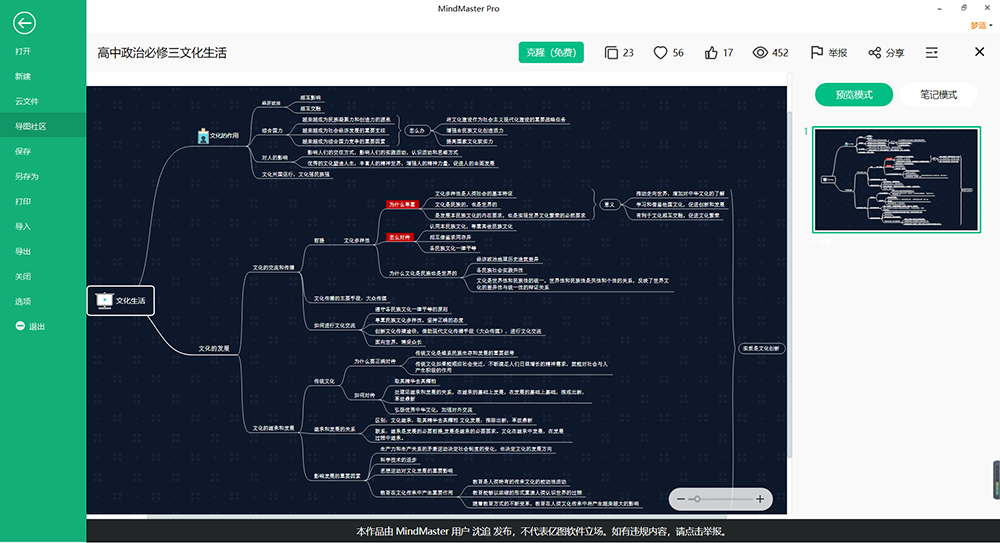This screenshot has width=1000, height=543.
Task: Switch to 笔记模式 notes mode
Action: tap(938, 94)
